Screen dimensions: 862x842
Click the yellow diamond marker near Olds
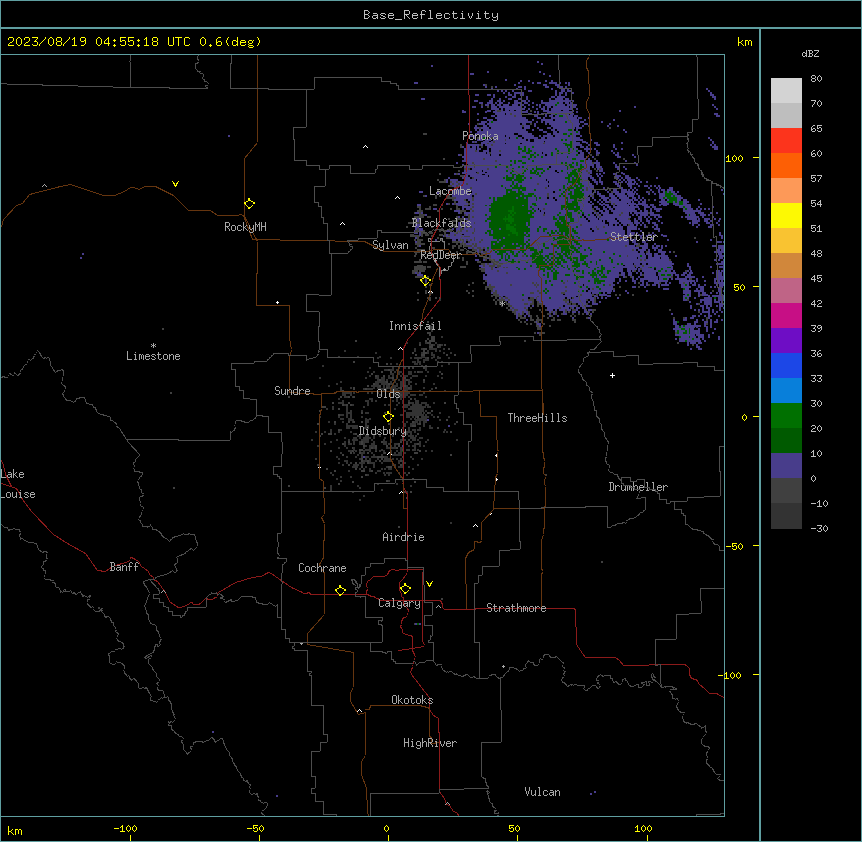point(388,417)
